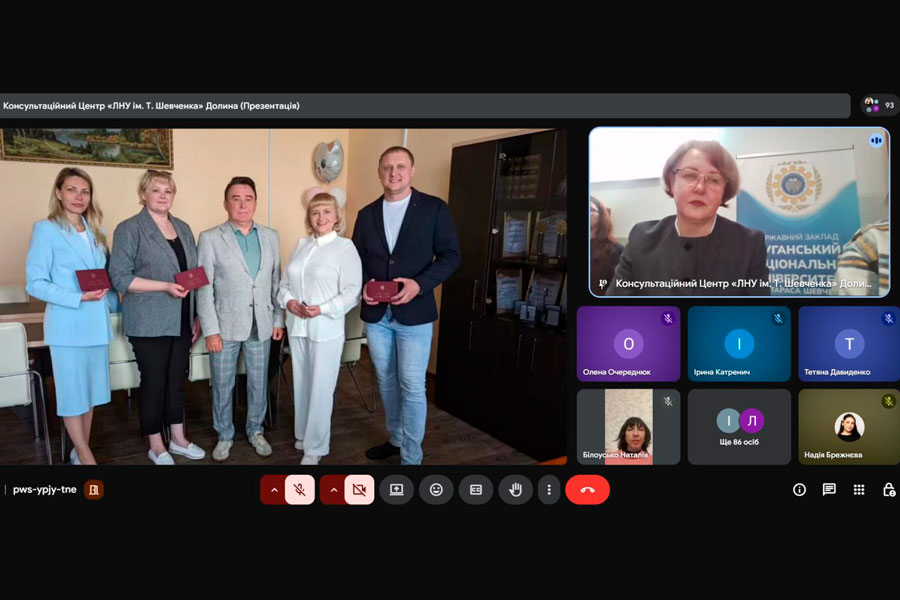
Task: Click muted mic icon on Надія Брежнєва tile
Action: (x=889, y=401)
